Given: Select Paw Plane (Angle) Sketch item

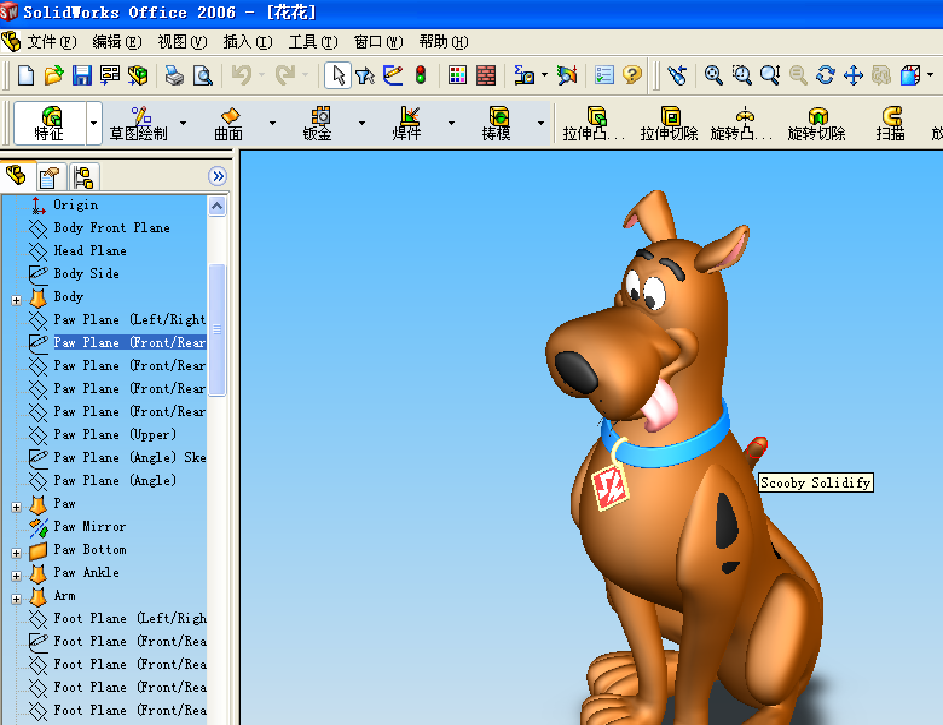Looking at the screenshot, I should [129, 457].
